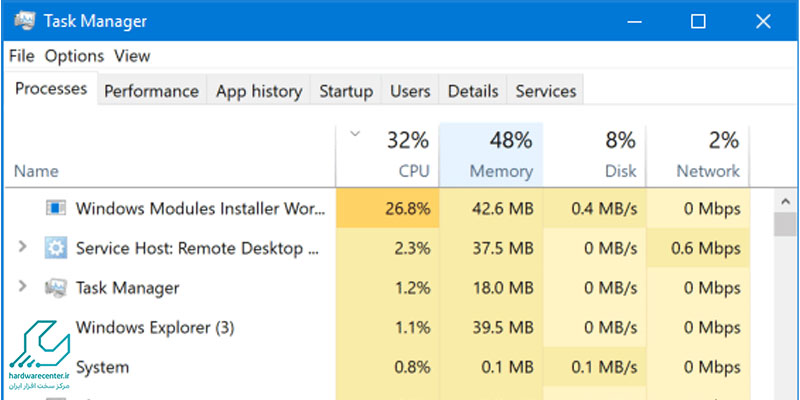This screenshot has height=400, width=800.
Task: Click the 0.1 MB memory value
Action: (508, 367)
